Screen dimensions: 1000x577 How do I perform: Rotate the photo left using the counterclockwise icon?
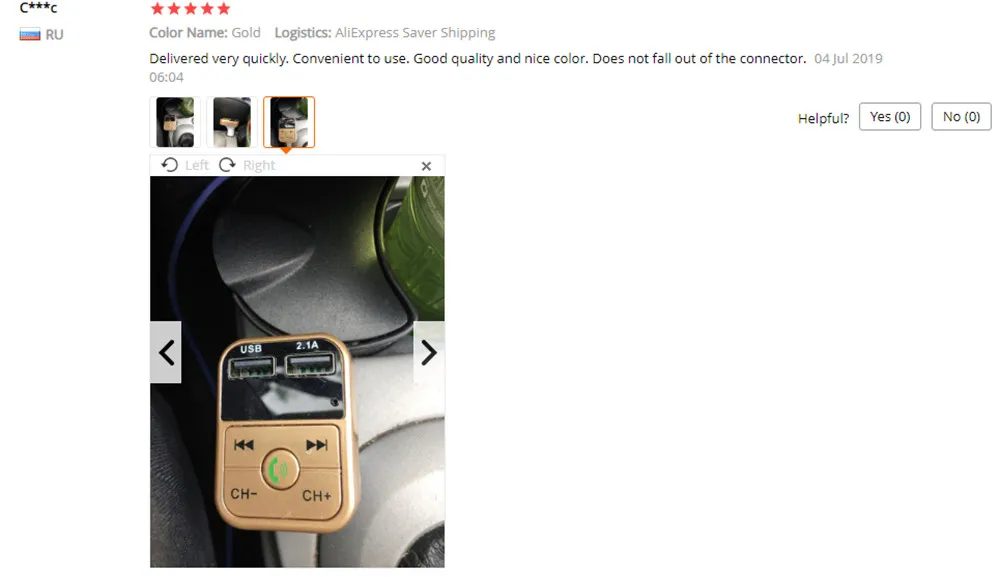pos(169,165)
